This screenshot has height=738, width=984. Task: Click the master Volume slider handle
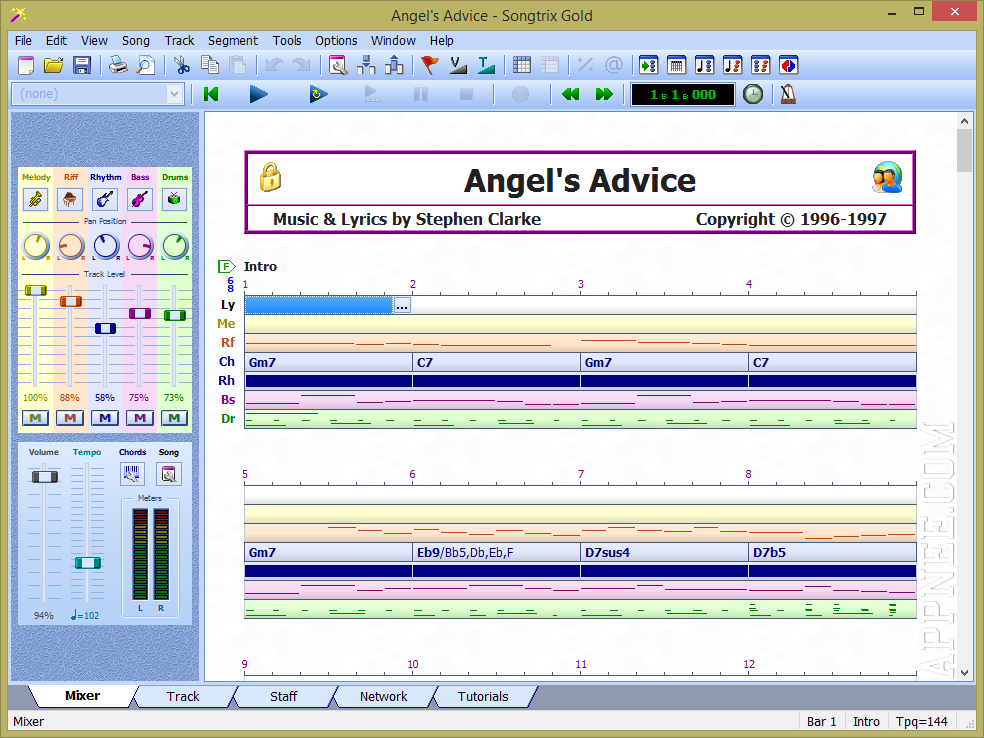tap(45, 476)
